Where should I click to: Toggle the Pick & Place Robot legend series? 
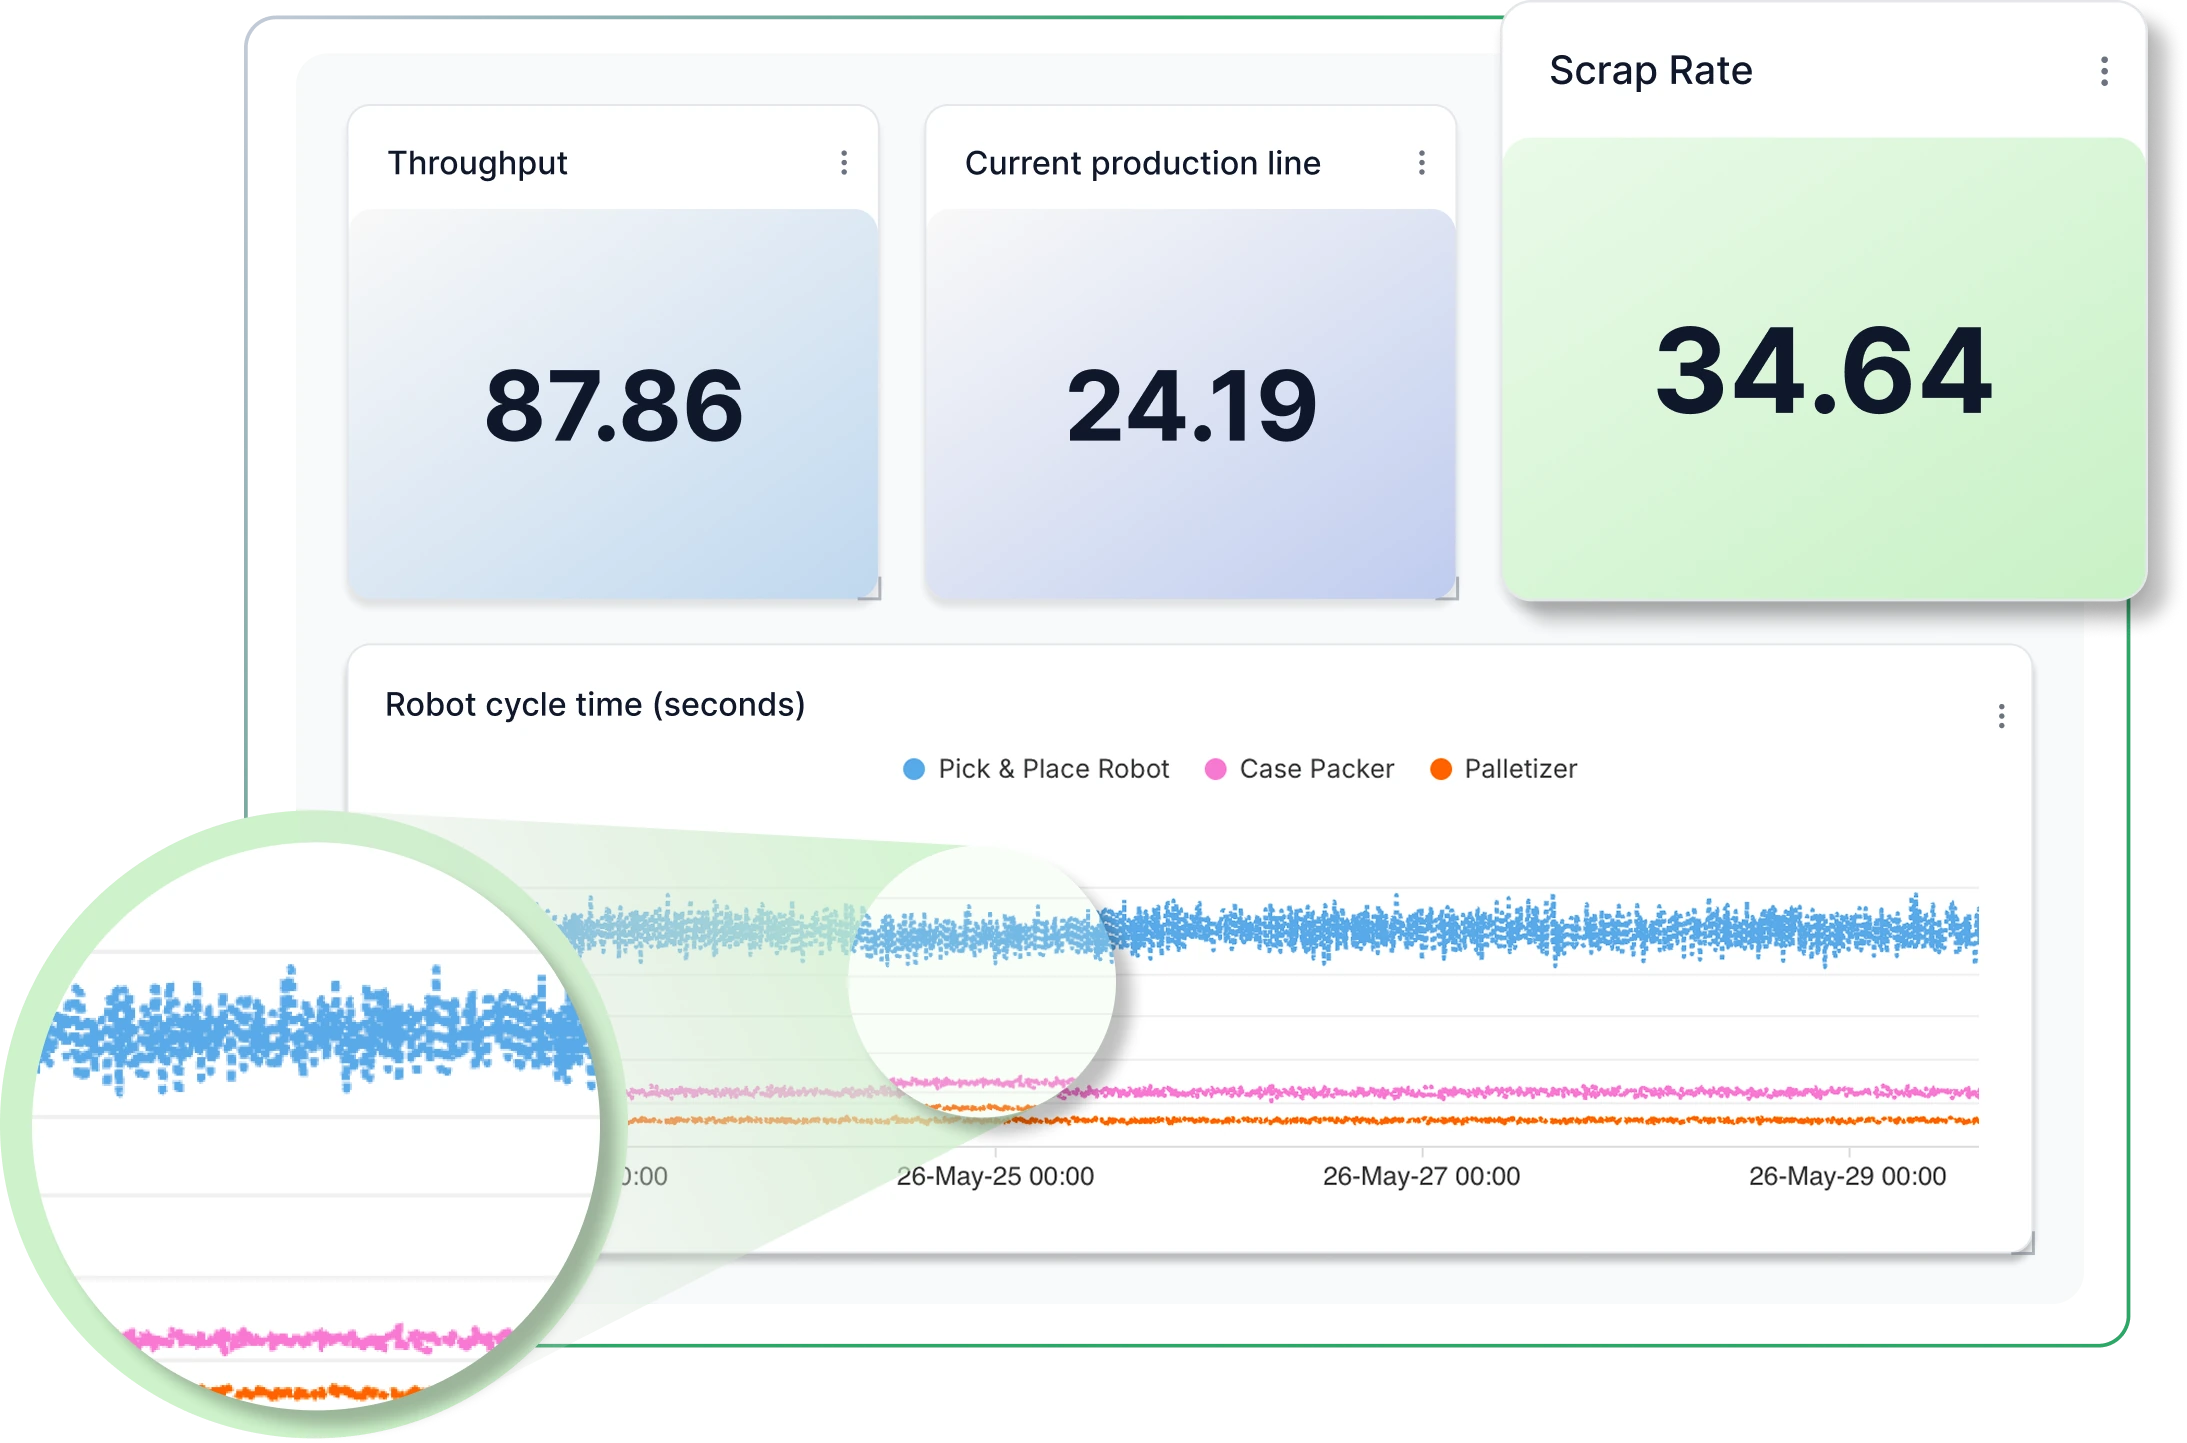click(x=1036, y=769)
